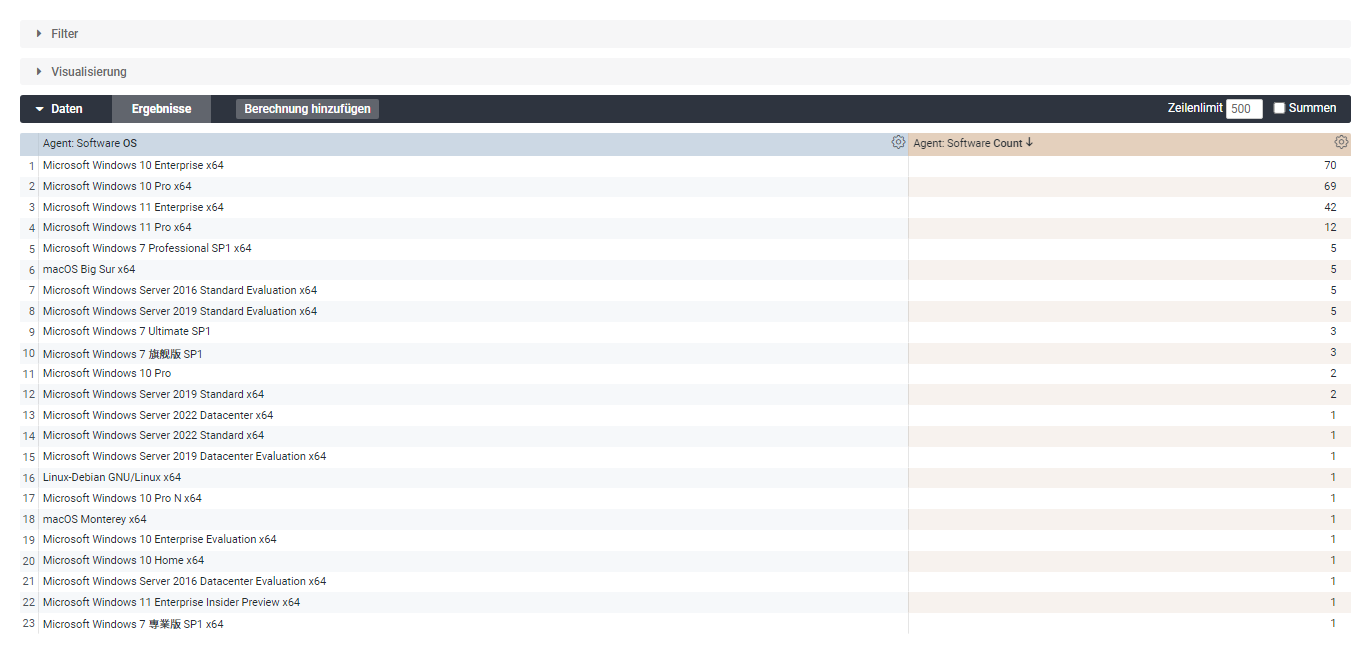This screenshot has height=660, width=1369.
Task: Click count value 12
Action: point(1330,227)
